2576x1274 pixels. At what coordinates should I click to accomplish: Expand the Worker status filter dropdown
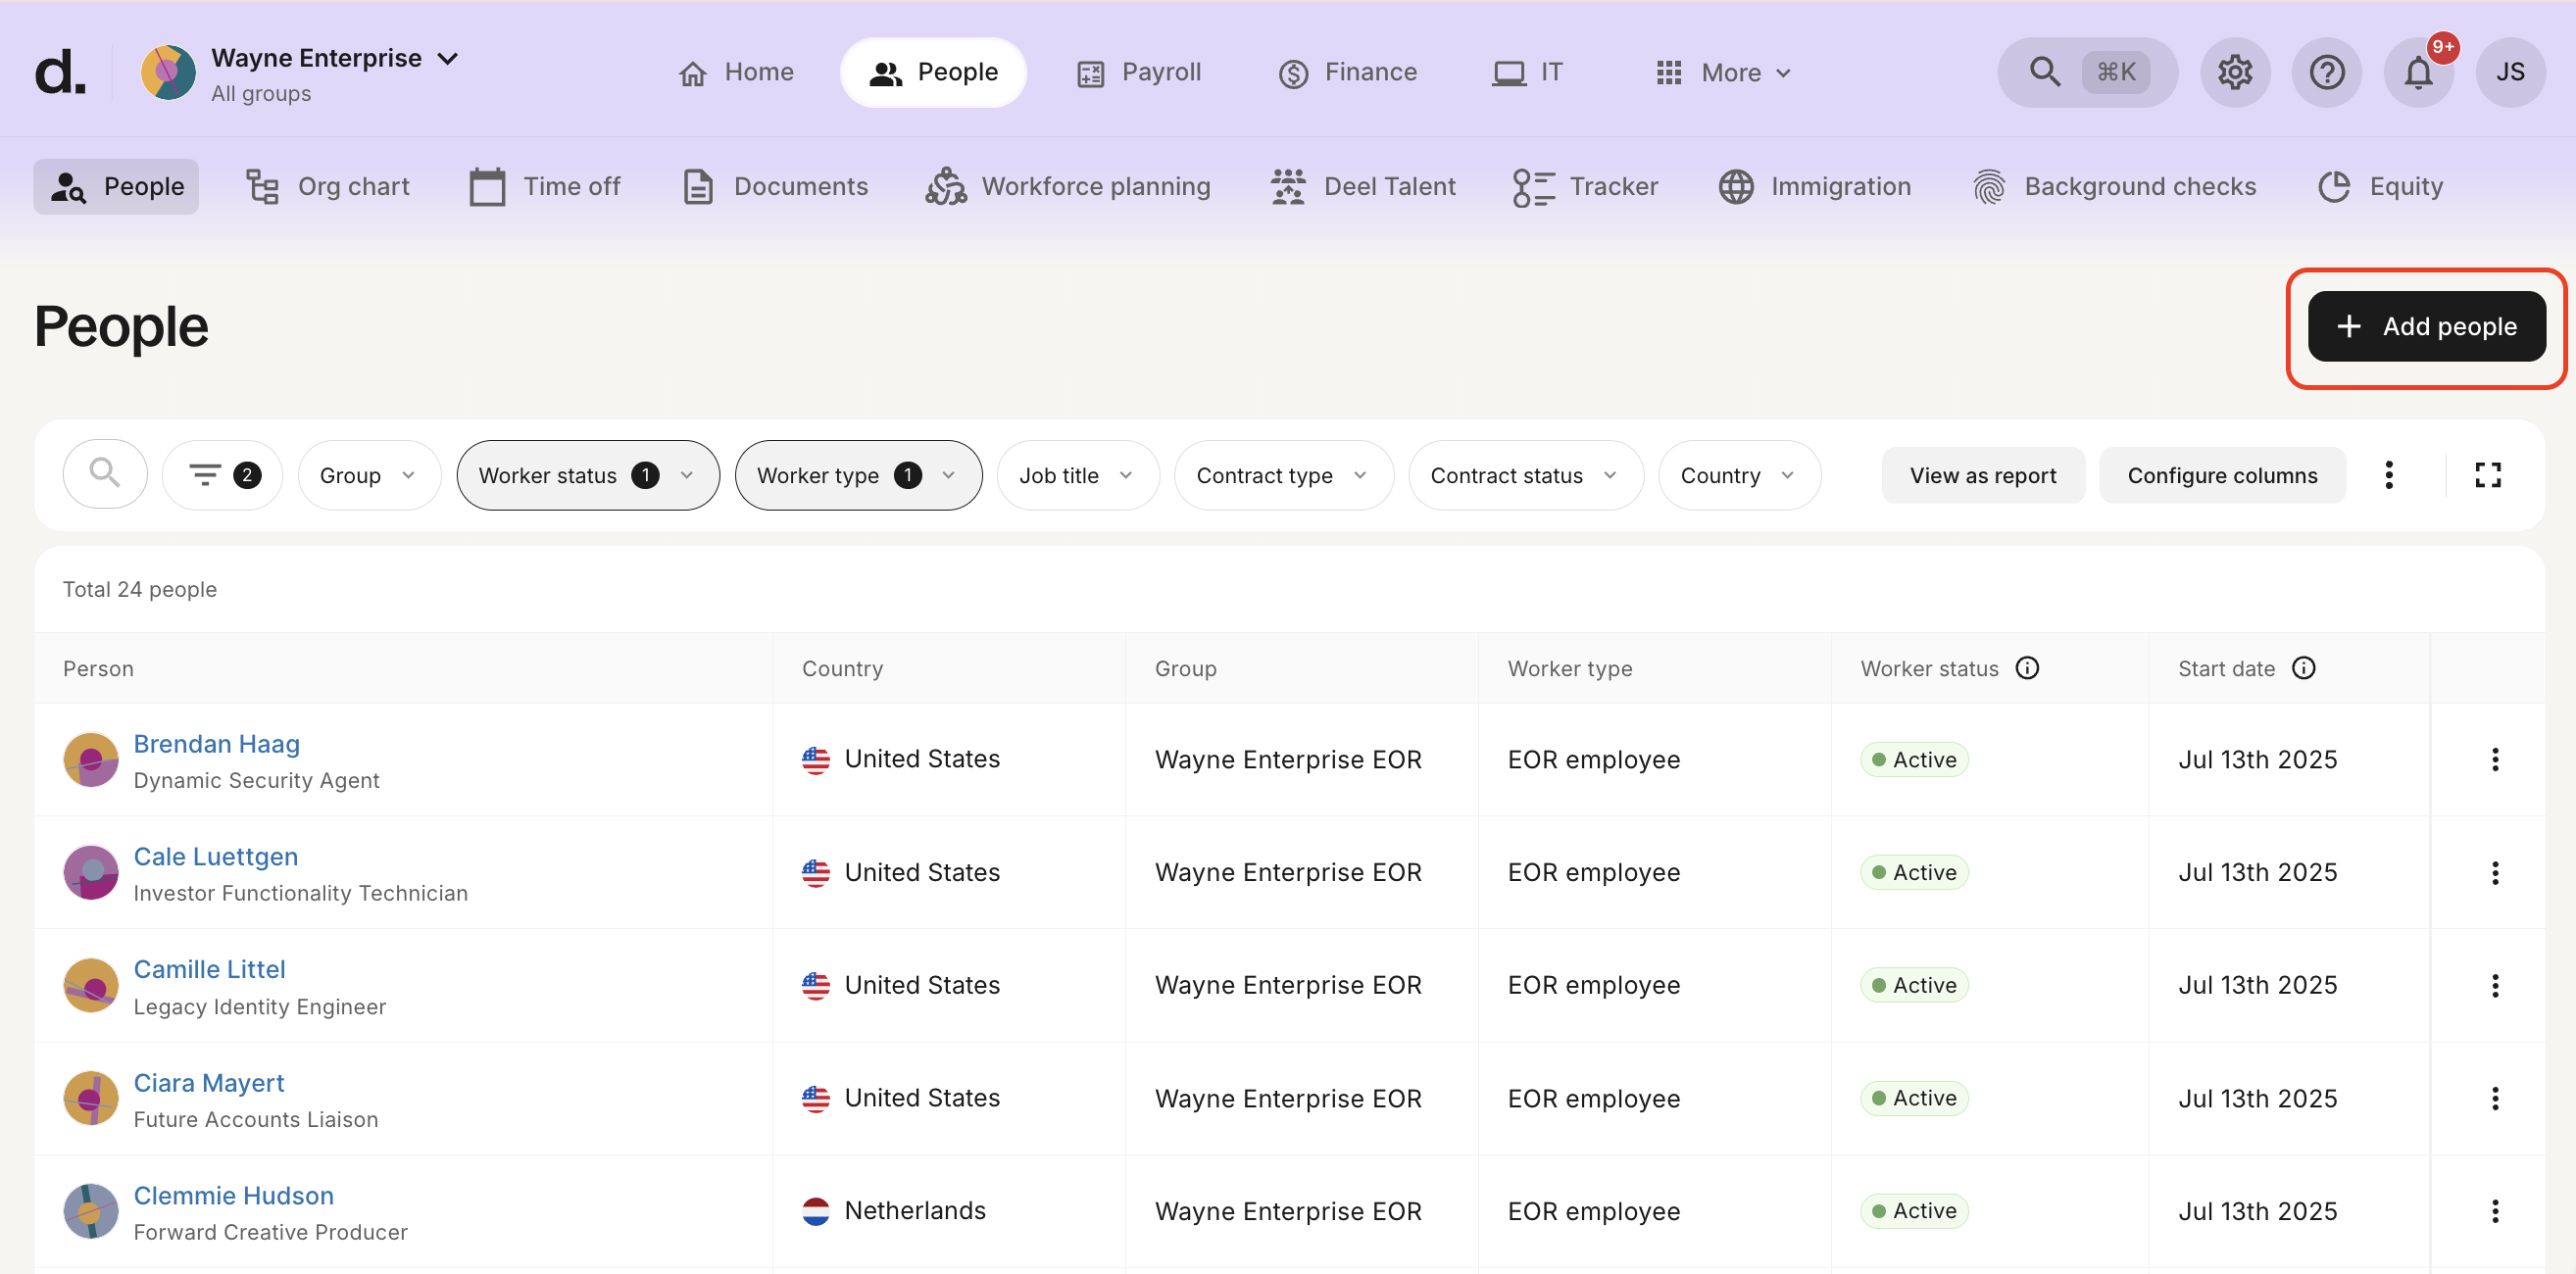pyautogui.click(x=587, y=474)
